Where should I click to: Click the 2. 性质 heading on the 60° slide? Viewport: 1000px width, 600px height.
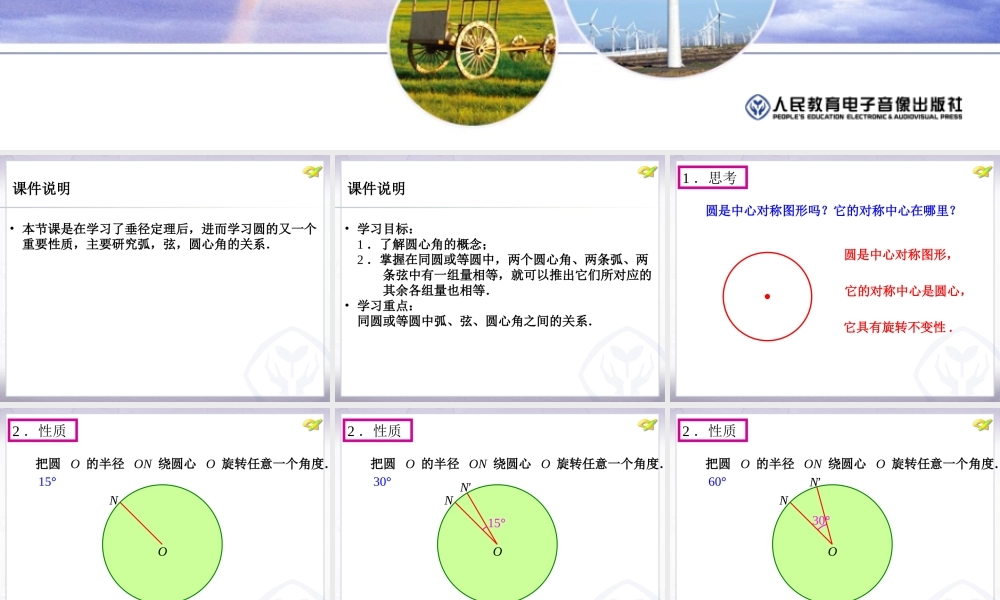tap(712, 430)
